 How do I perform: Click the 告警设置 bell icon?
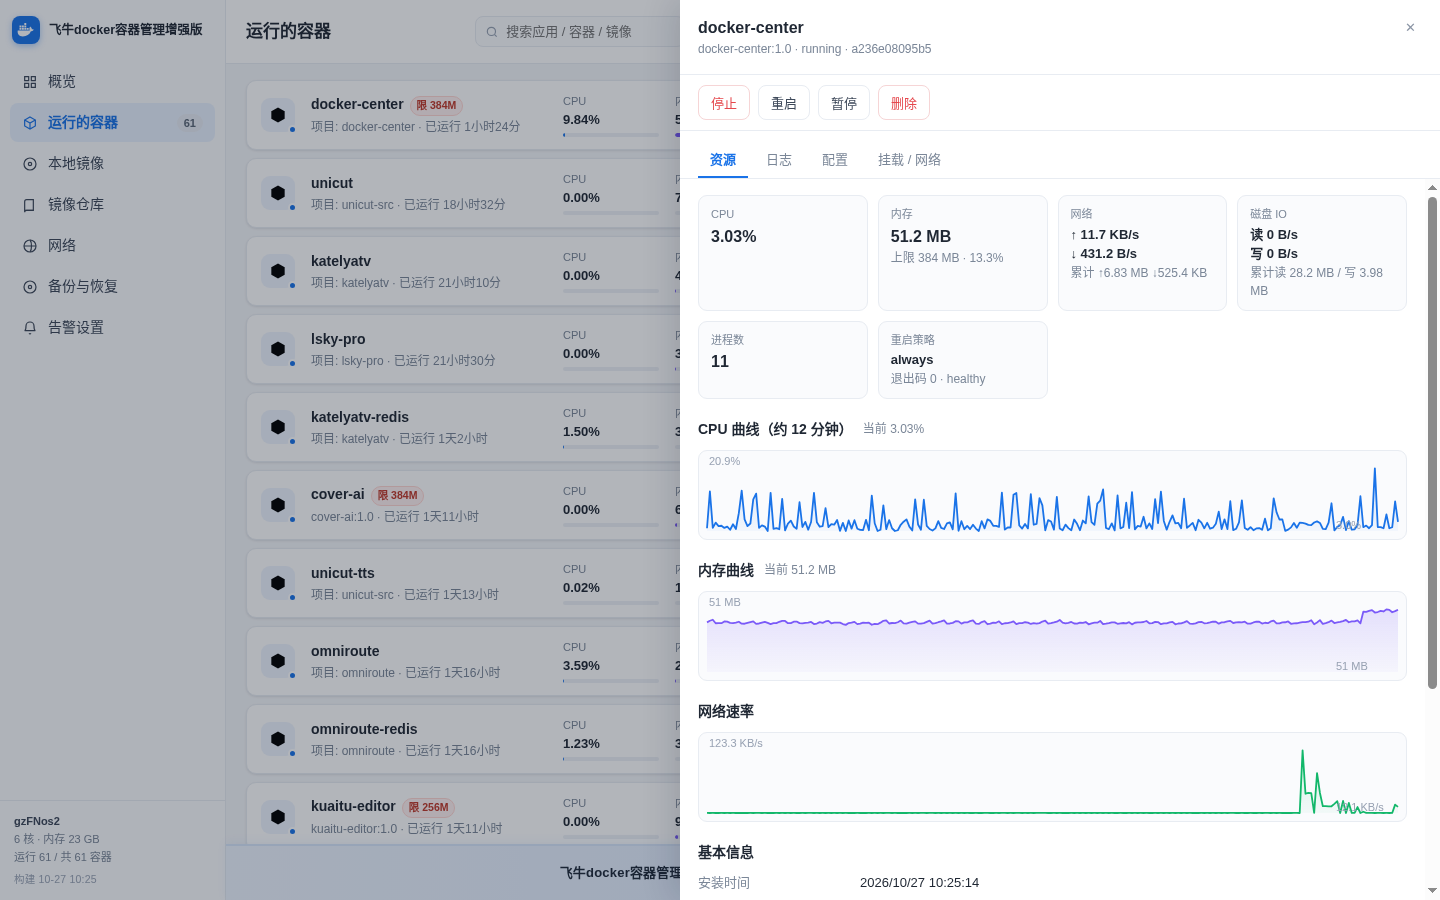pos(30,328)
